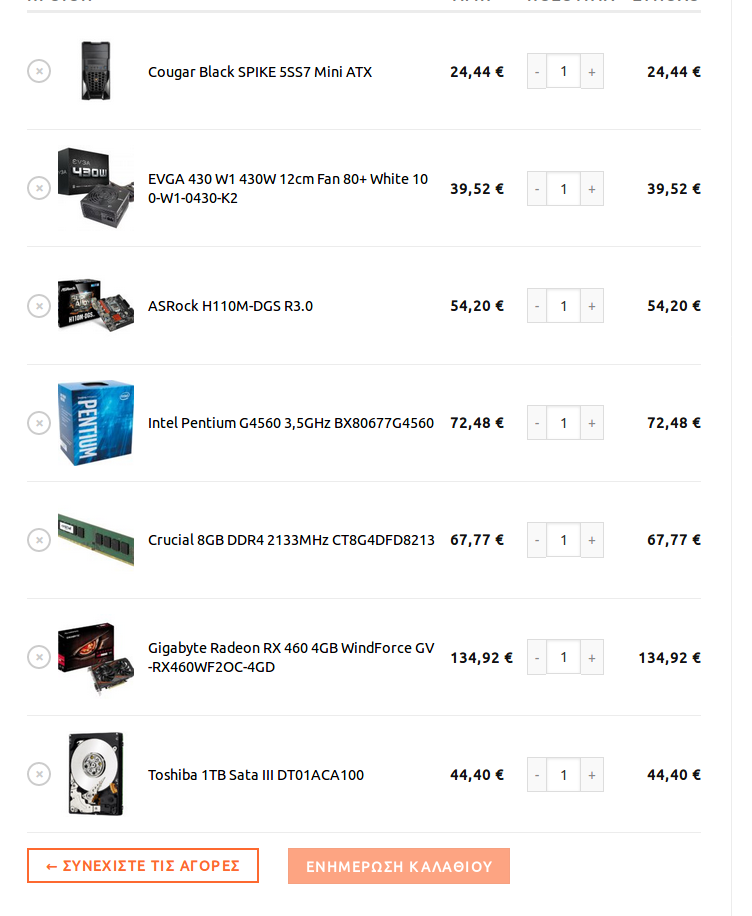Remove Gigabyte Radeon RX 460 from cart
Screen dimensions: 752x916
pyautogui.click(x=39, y=657)
